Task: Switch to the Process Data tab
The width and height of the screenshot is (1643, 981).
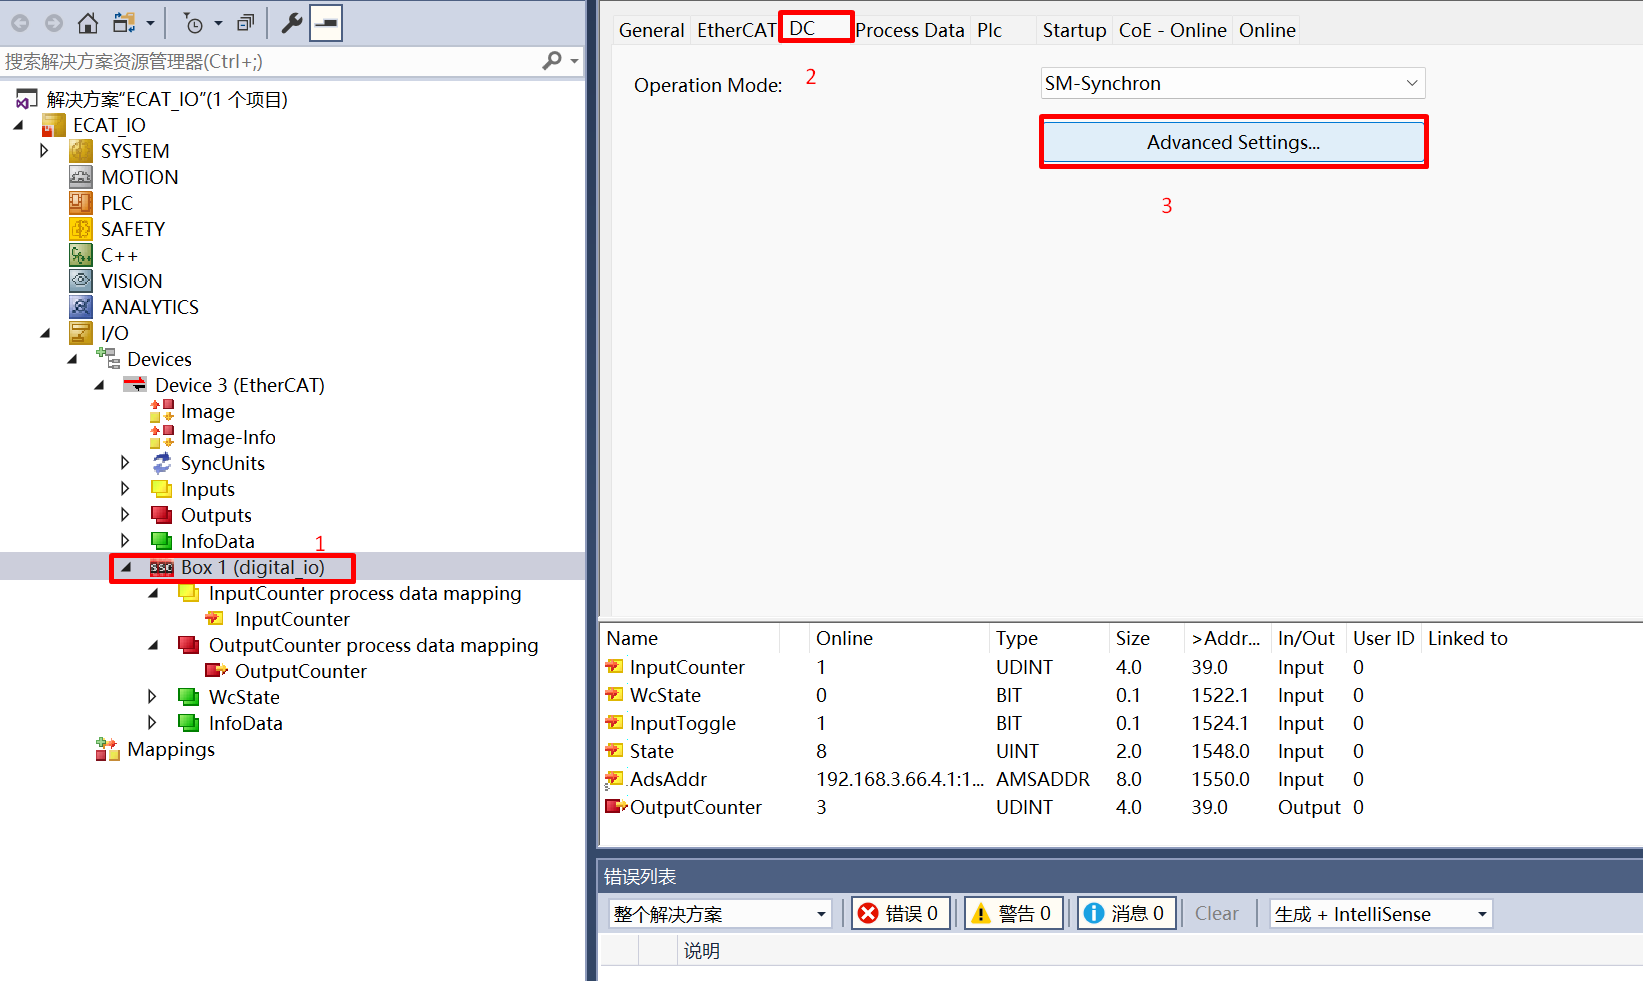Action: (909, 30)
